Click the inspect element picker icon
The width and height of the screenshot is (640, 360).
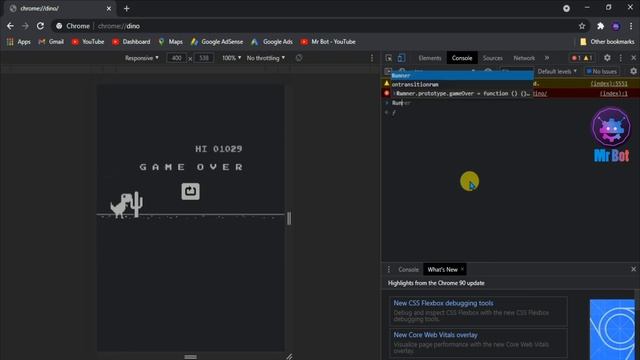coord(389,58)
